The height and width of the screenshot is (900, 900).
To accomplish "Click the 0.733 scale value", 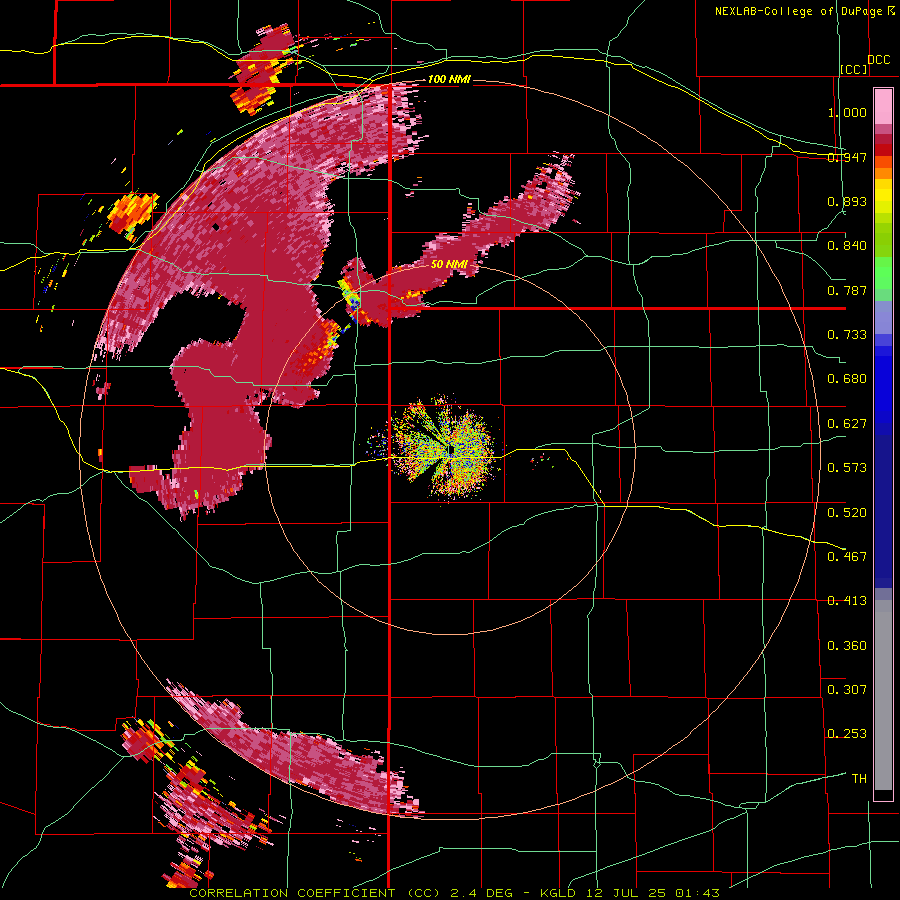I will [847, 335].
